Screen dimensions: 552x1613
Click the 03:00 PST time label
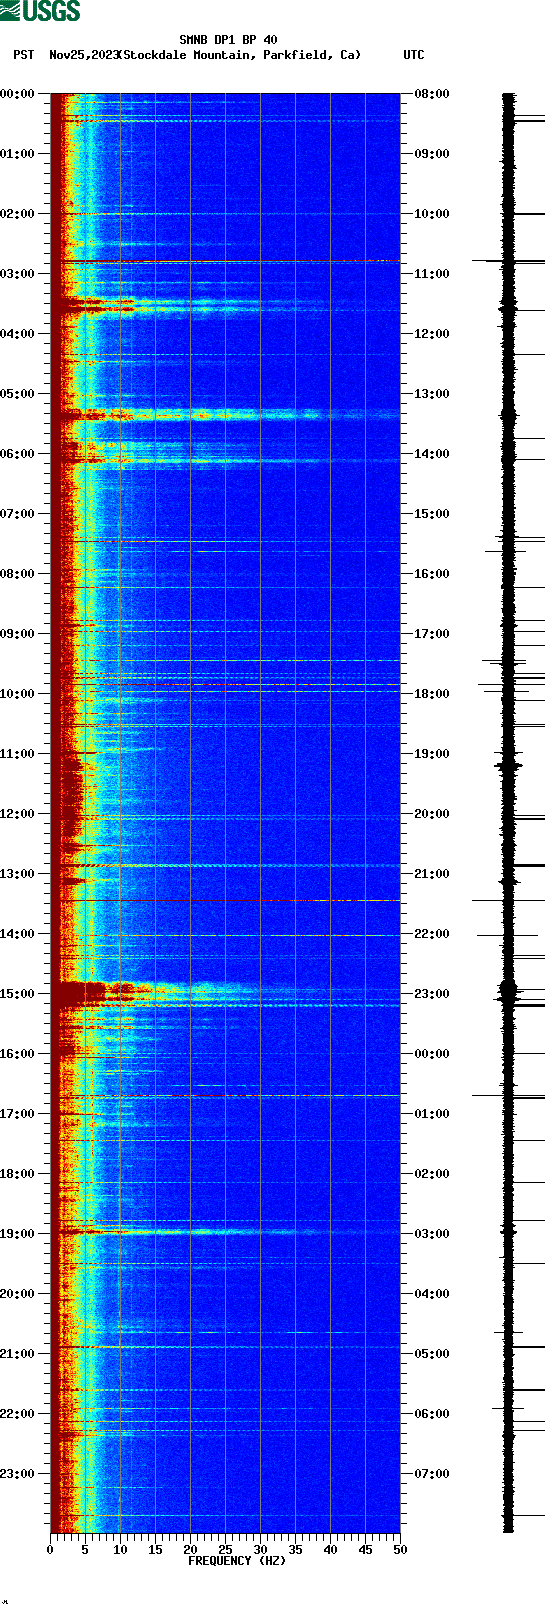(x=18, y=274)
